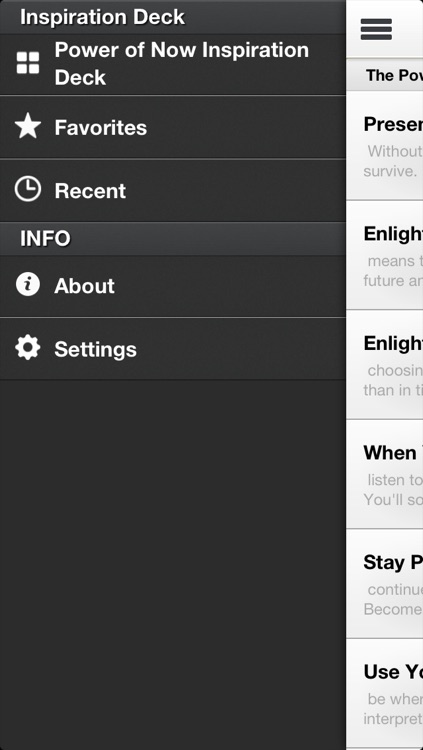Select the Recent menu entry

point(173,190)
